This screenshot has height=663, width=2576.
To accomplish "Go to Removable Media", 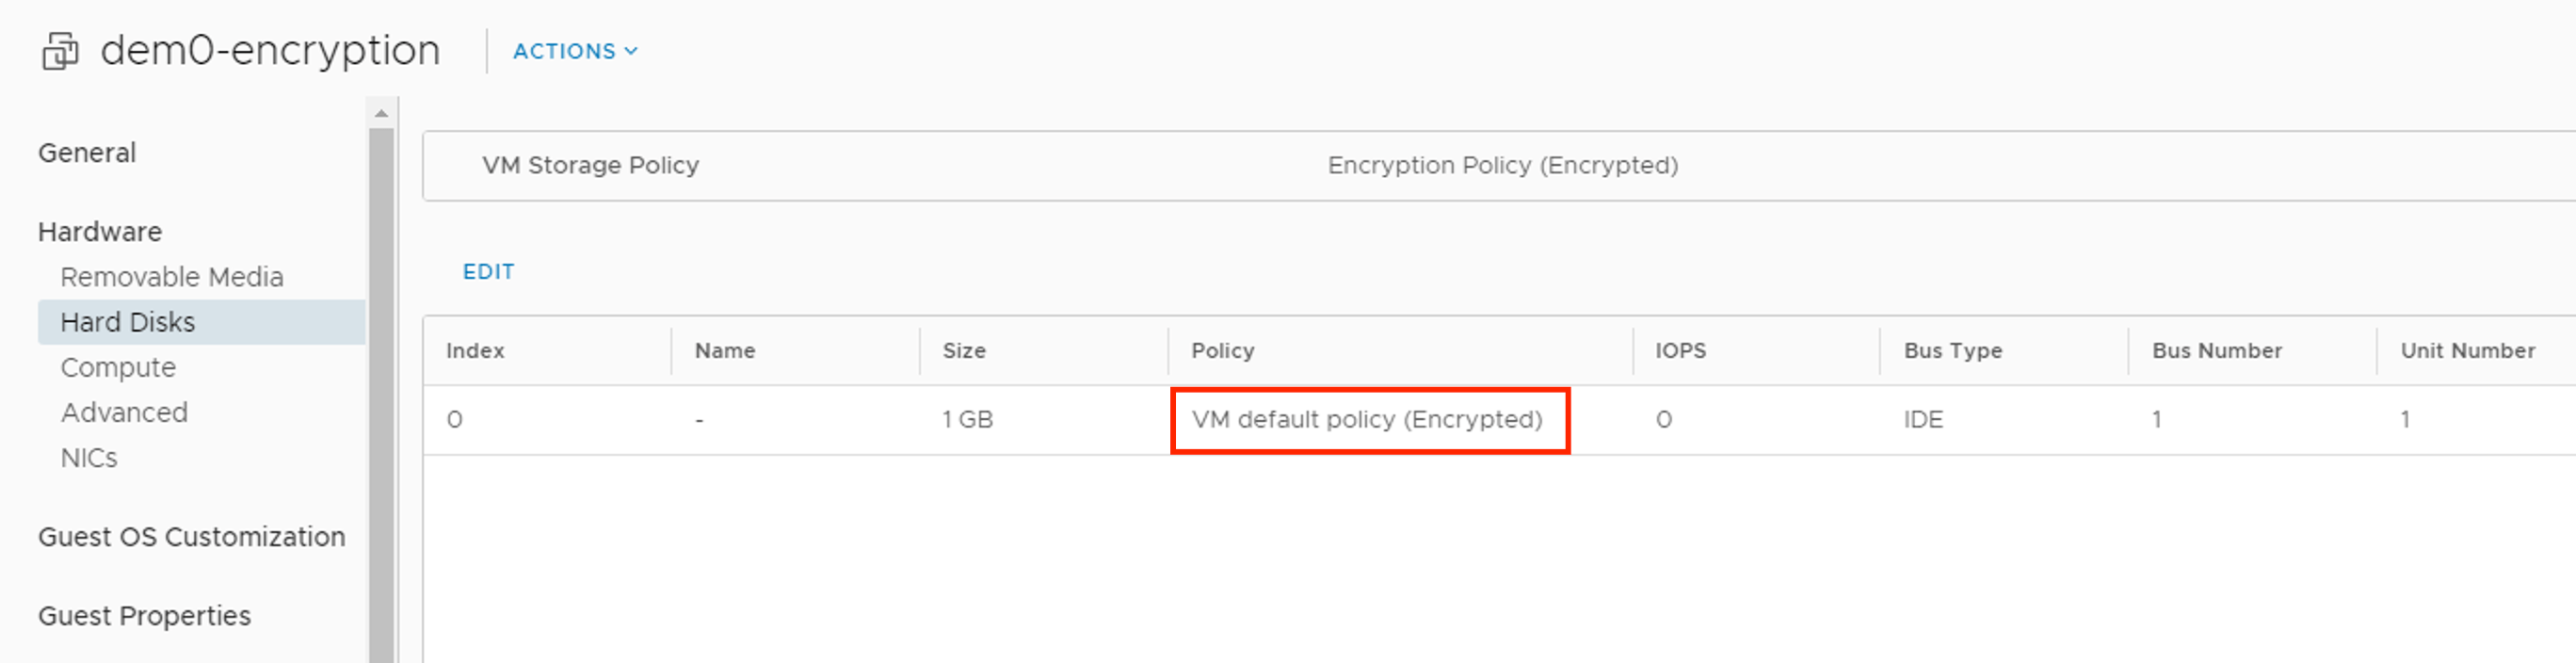I will tap(172, 277).
